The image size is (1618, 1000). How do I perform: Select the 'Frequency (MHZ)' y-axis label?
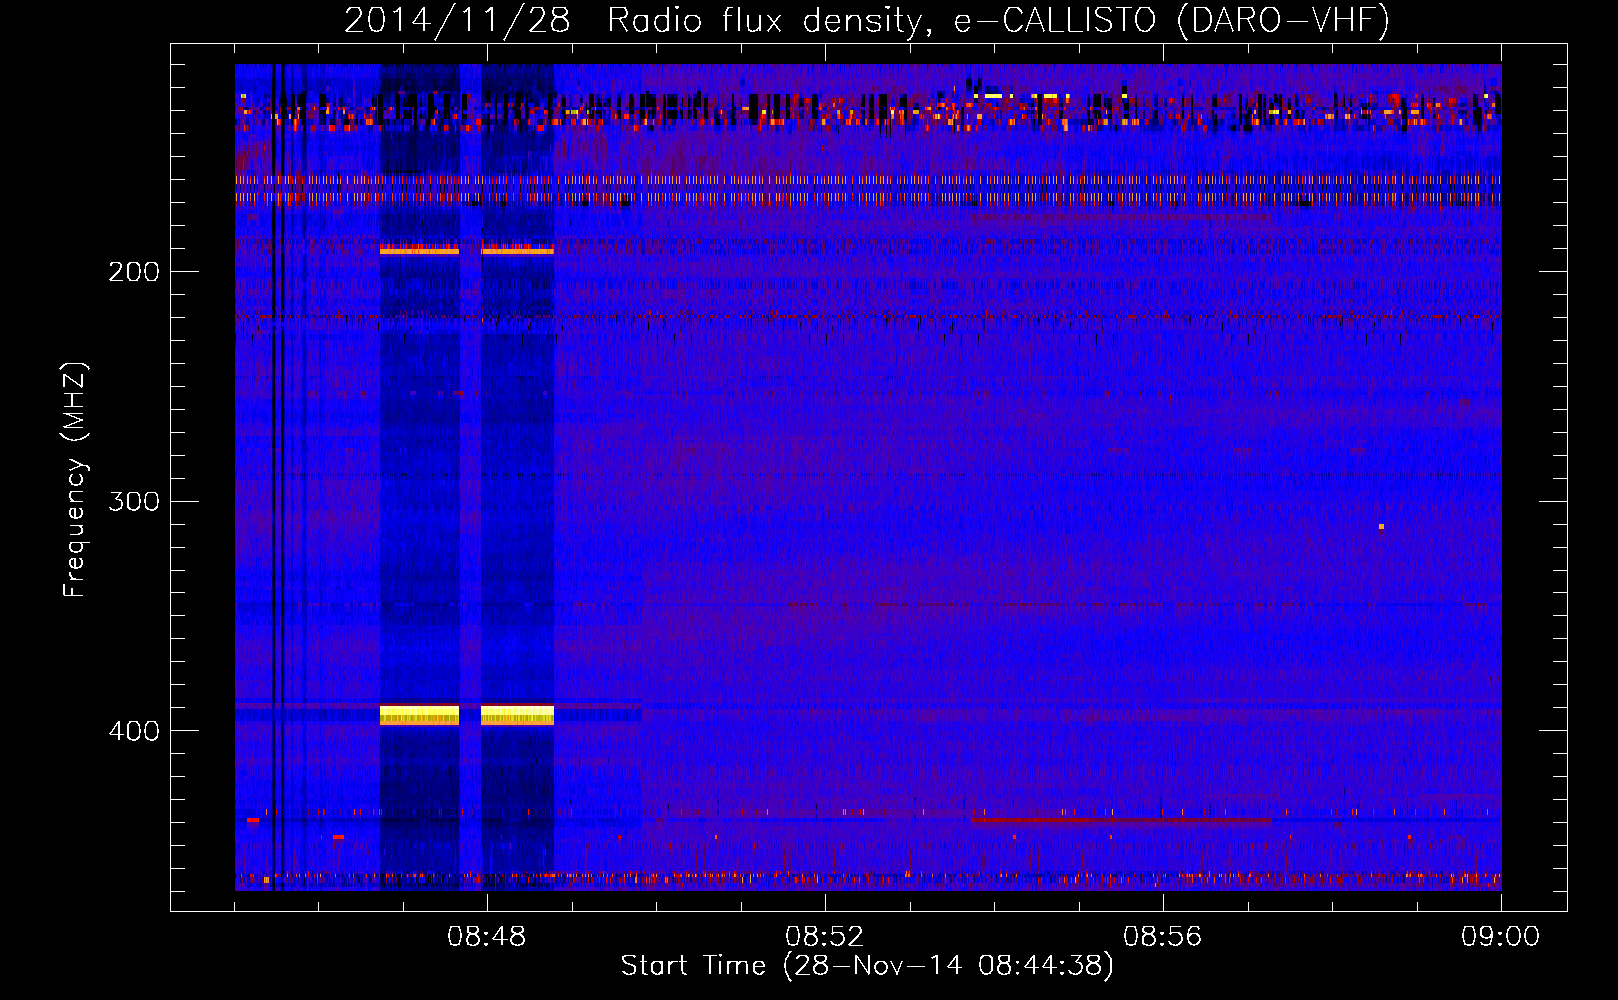(75, 479)
